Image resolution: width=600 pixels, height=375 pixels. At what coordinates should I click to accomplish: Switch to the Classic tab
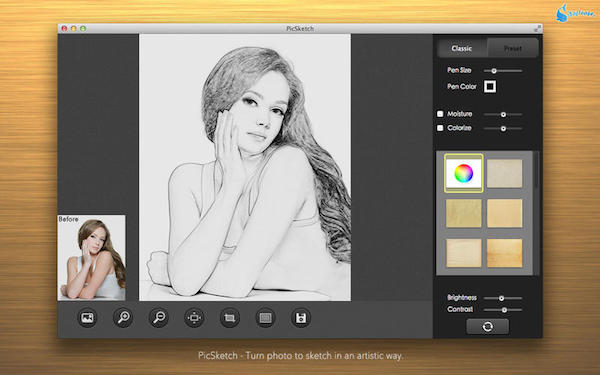(462, 48)
